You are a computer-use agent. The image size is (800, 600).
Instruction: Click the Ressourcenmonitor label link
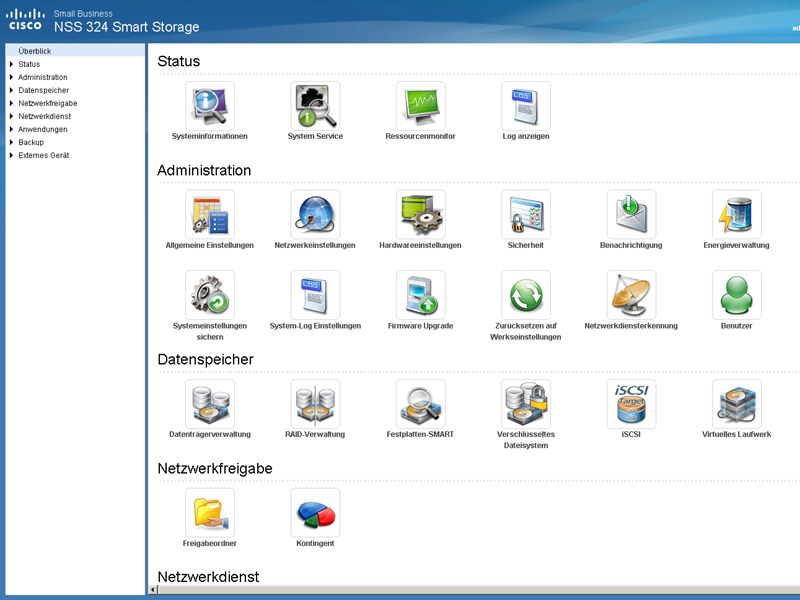coord(420,136)
